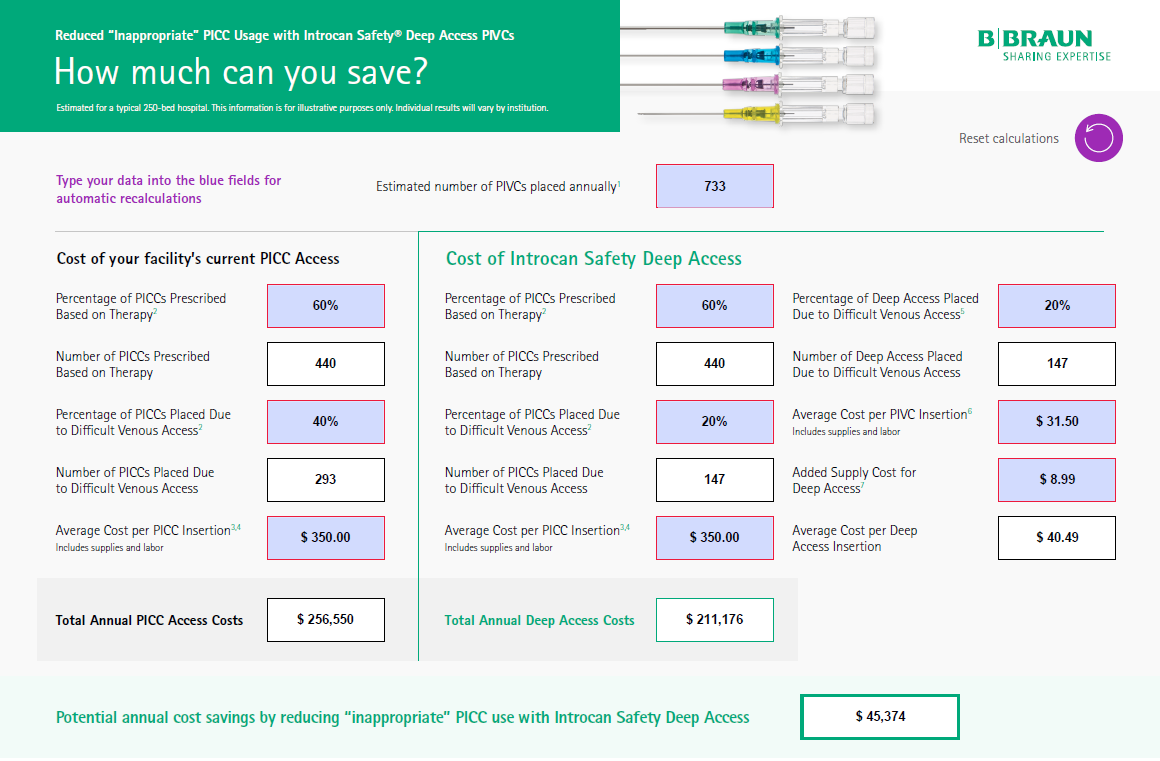Click the "Cost of Introcan Safety Deep Access" heading

point(593,259)
